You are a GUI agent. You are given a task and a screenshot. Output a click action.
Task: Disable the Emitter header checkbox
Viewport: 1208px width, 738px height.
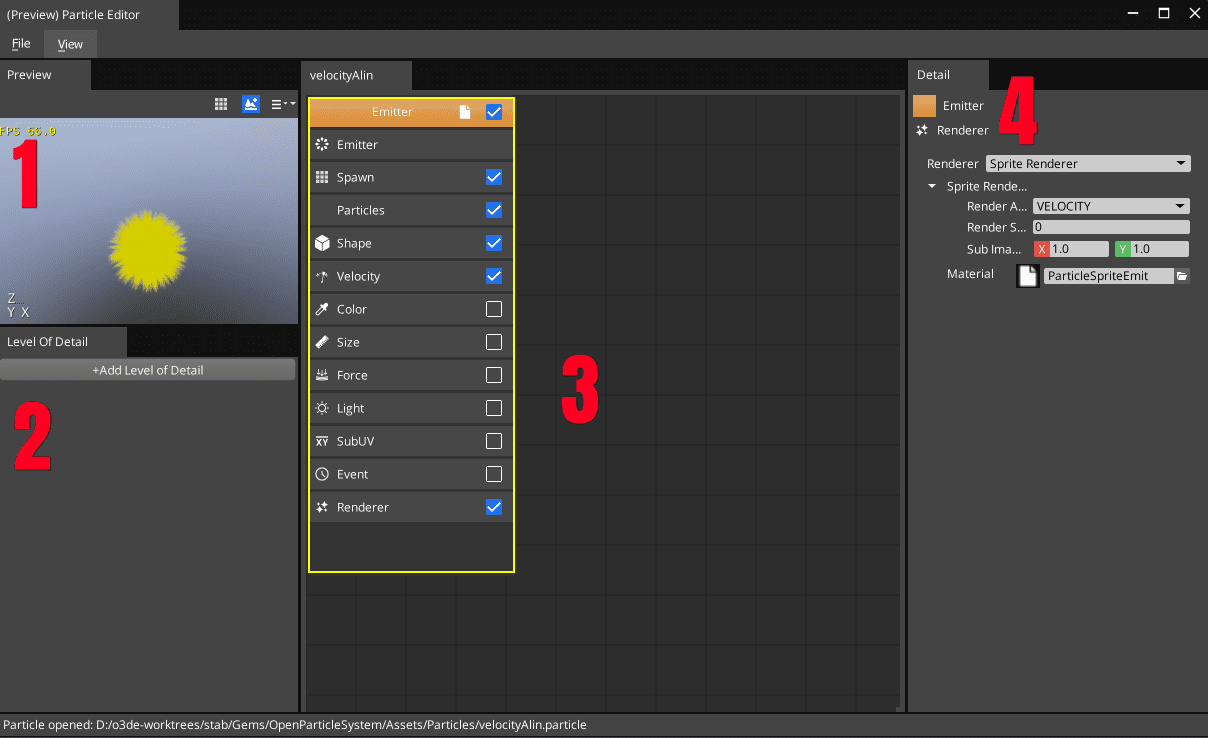[494, 112]
